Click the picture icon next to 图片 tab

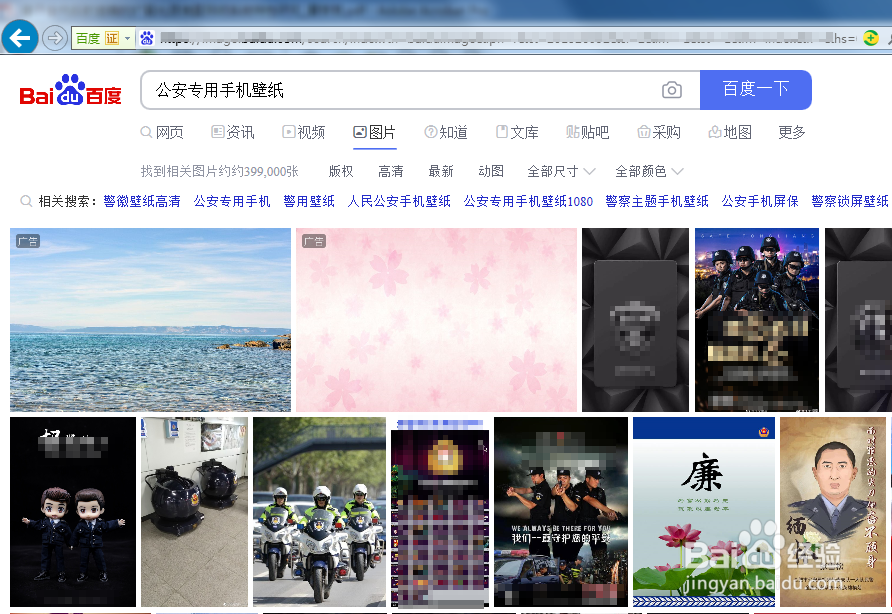tap(361, 132)
